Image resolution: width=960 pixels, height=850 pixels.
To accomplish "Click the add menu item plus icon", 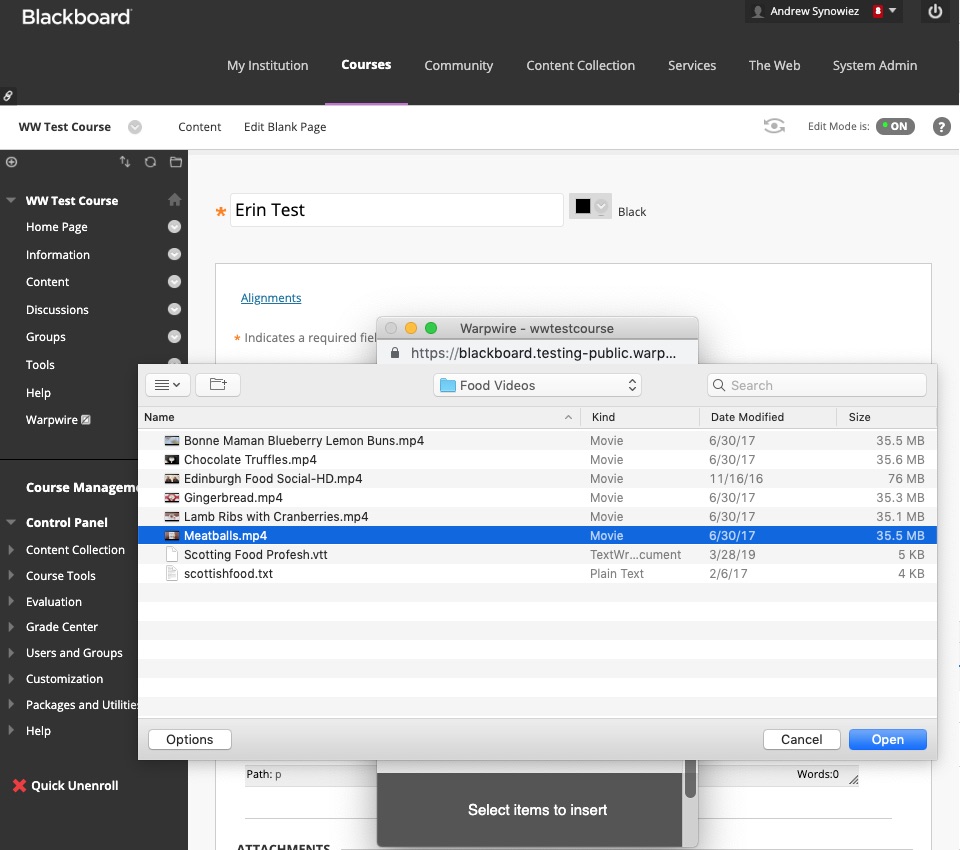I will click(x=12, y=162).
